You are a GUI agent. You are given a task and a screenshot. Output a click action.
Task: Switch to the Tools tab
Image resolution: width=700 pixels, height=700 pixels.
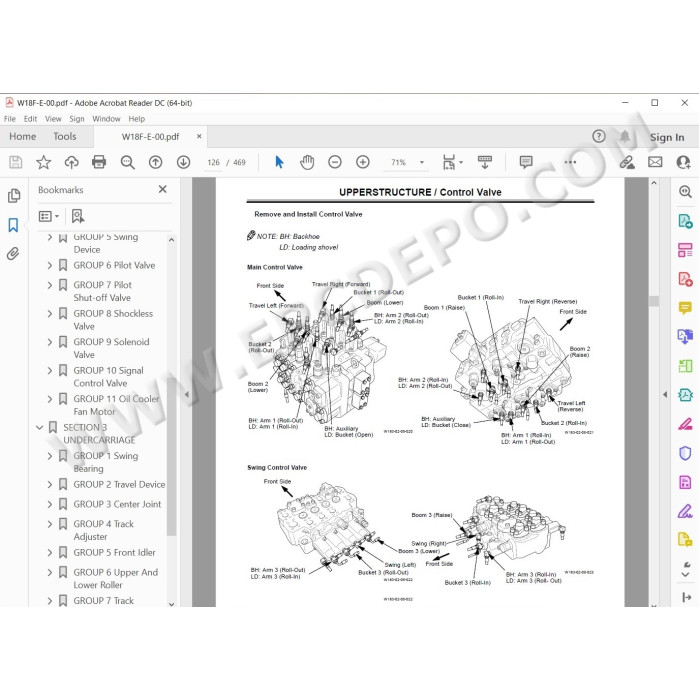click(x=65, y=136)
